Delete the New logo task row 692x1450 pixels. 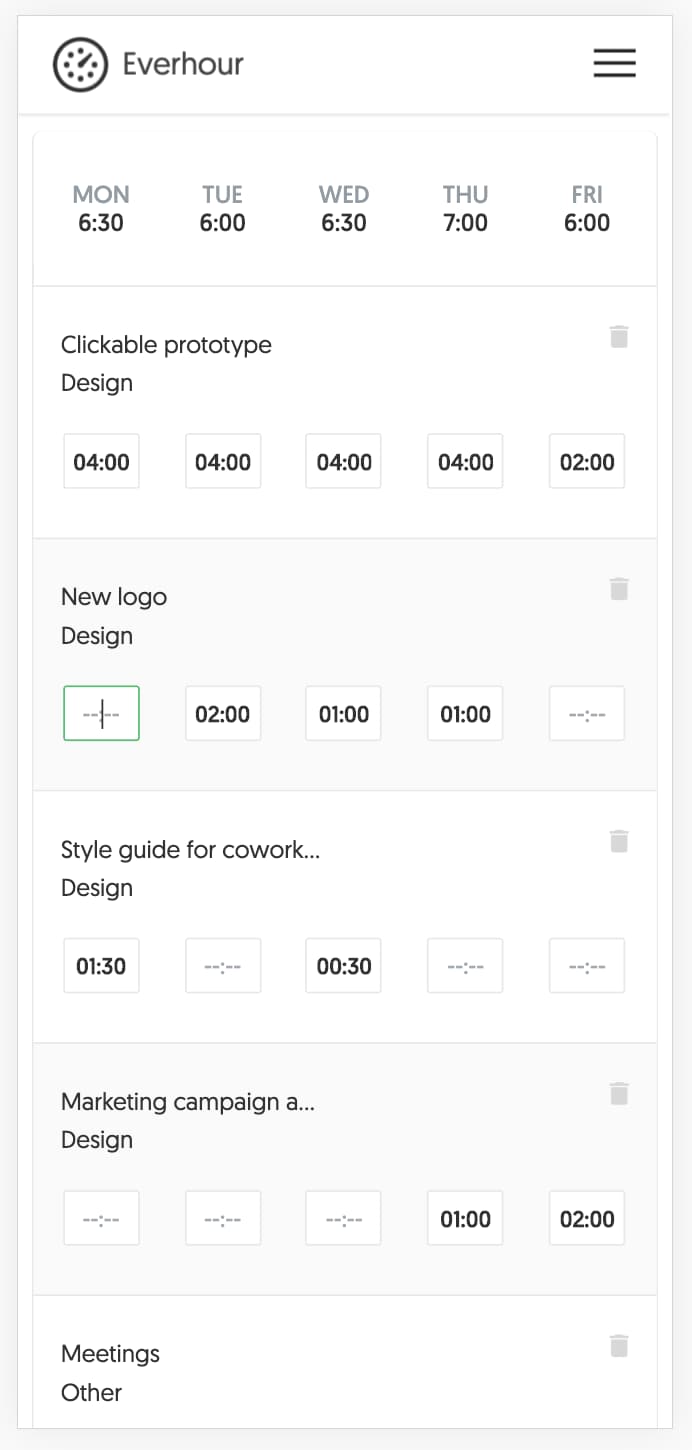(x=619, y=589)
